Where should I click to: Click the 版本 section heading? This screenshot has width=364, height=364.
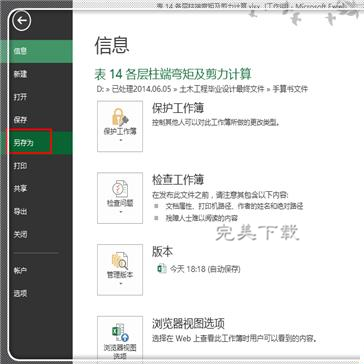163,252
